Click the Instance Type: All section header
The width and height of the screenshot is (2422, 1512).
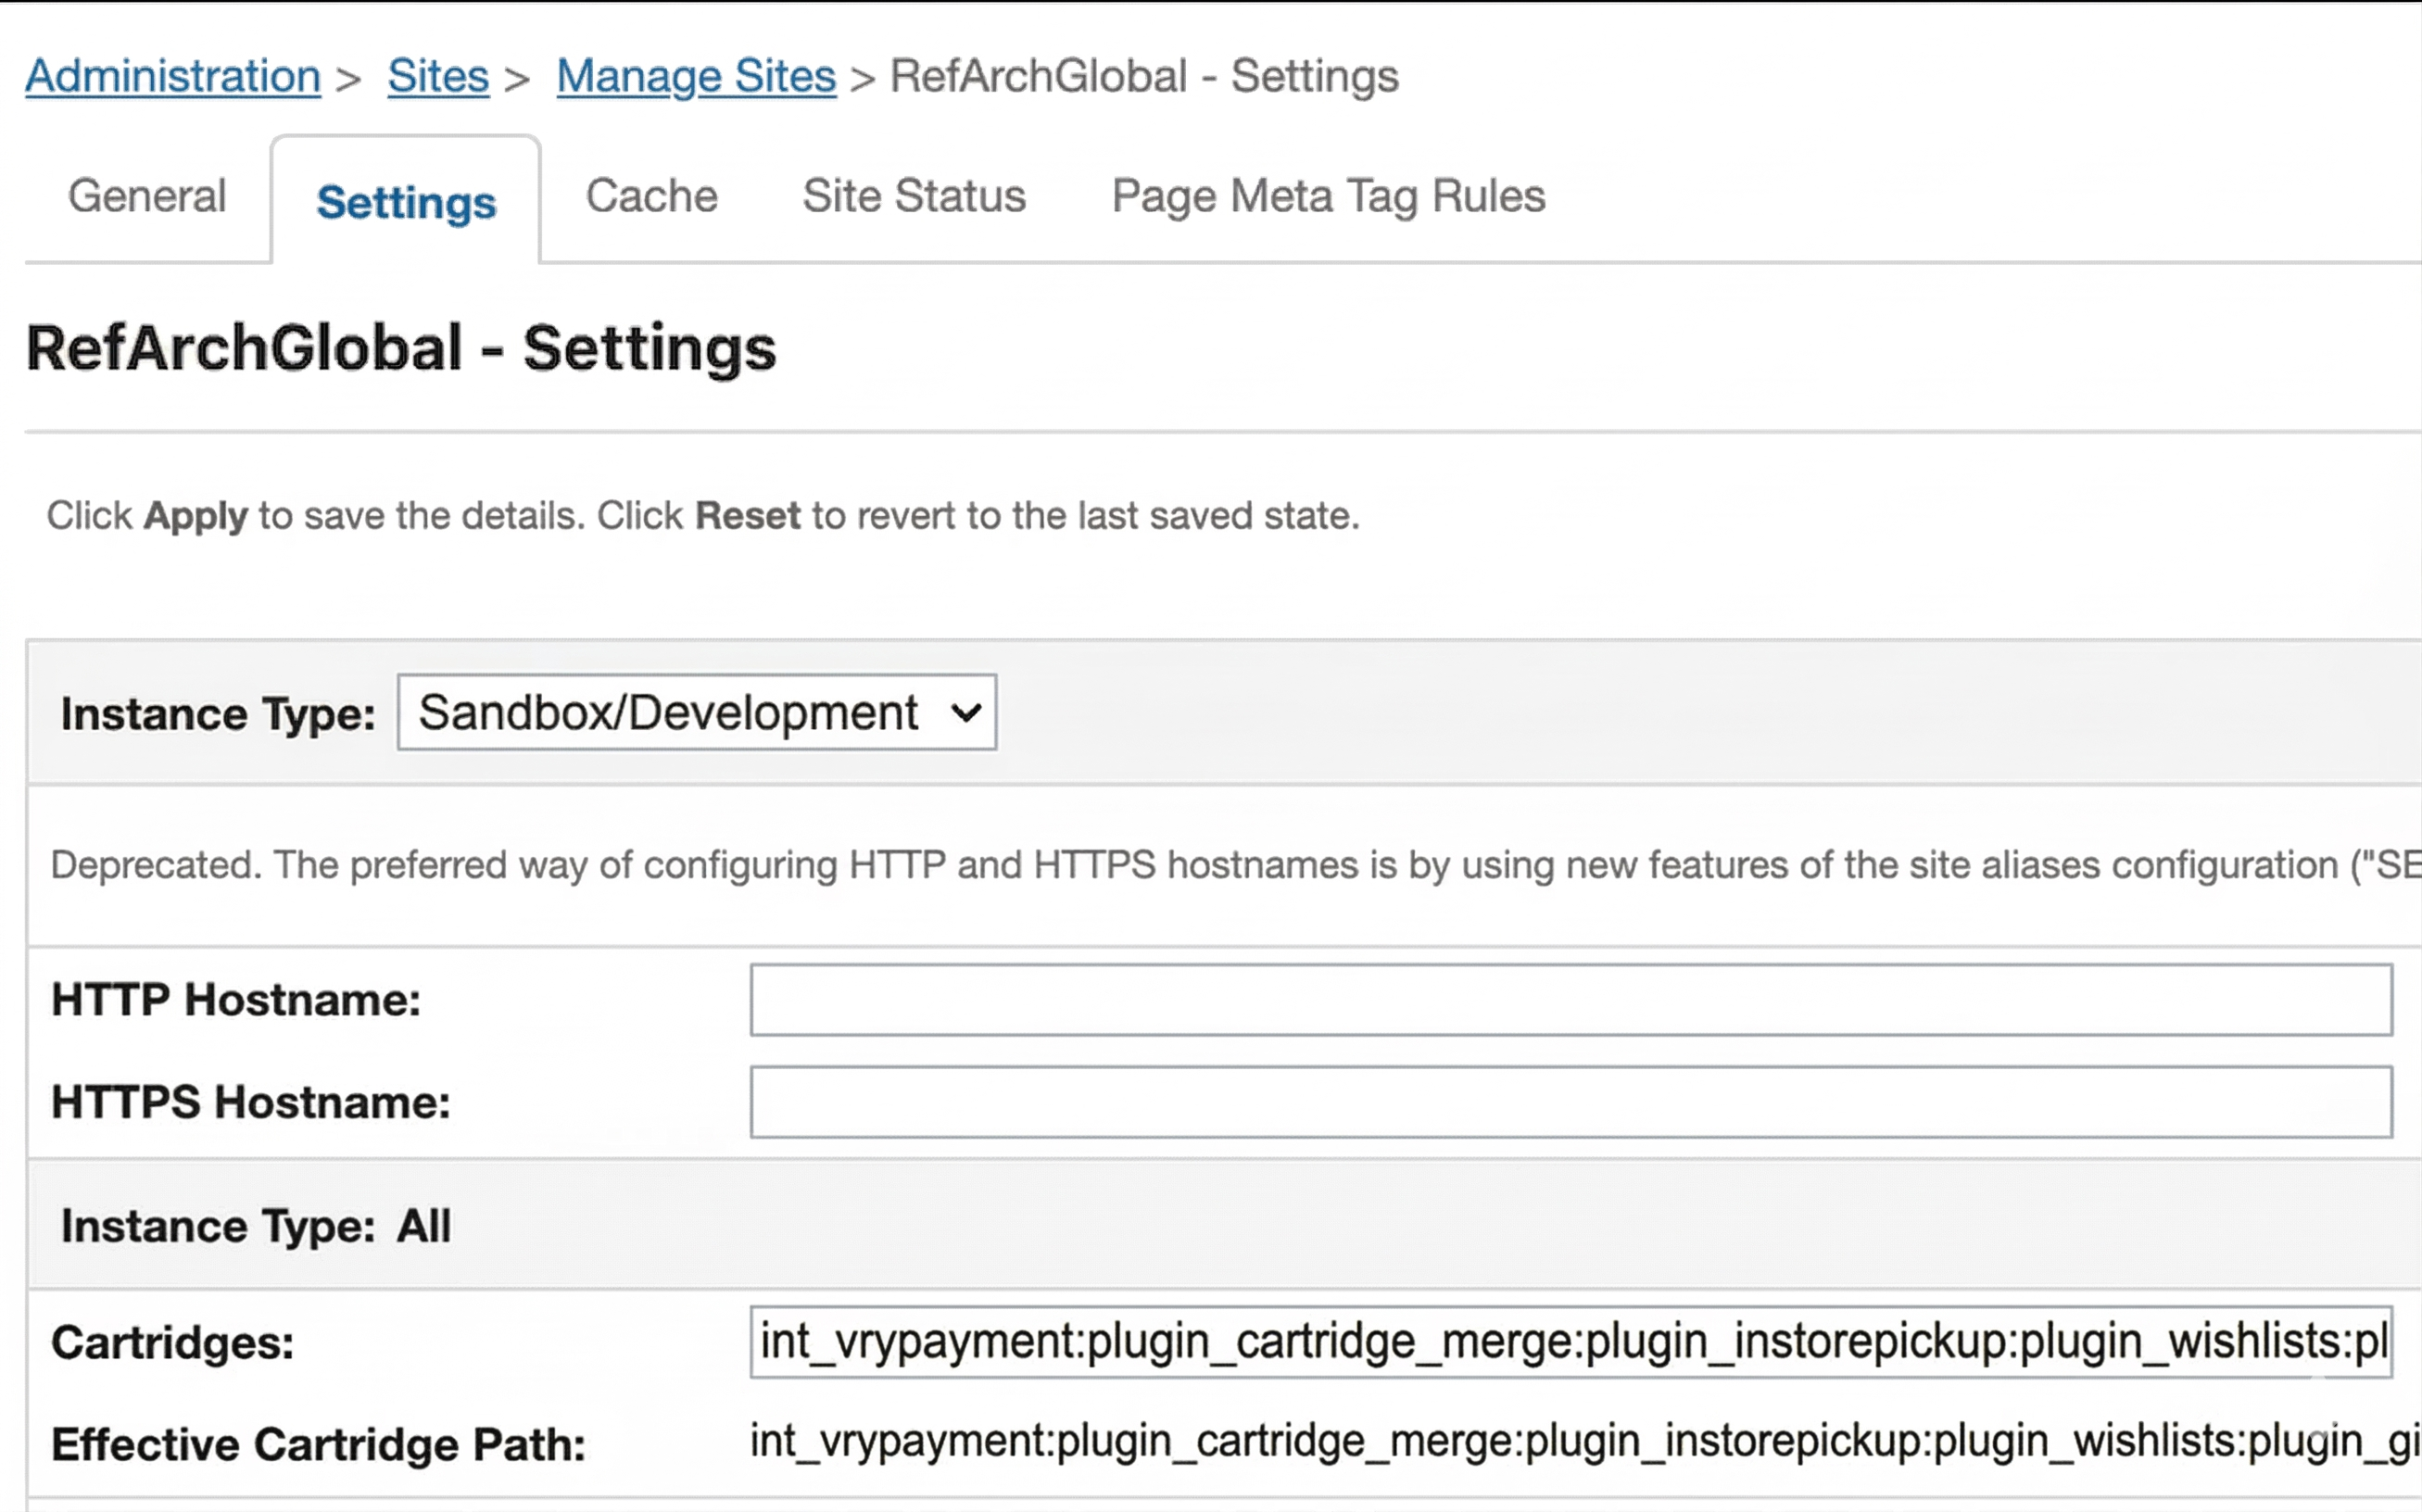256,1226
